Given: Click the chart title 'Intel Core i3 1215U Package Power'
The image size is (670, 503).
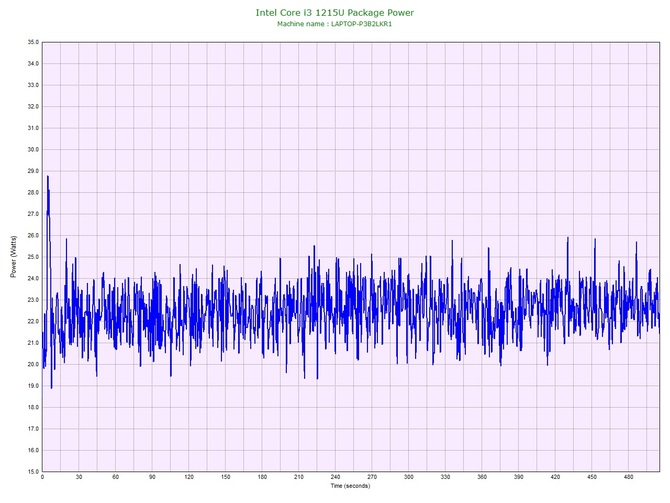Looking at the screenshot, I should coord(334,12).
